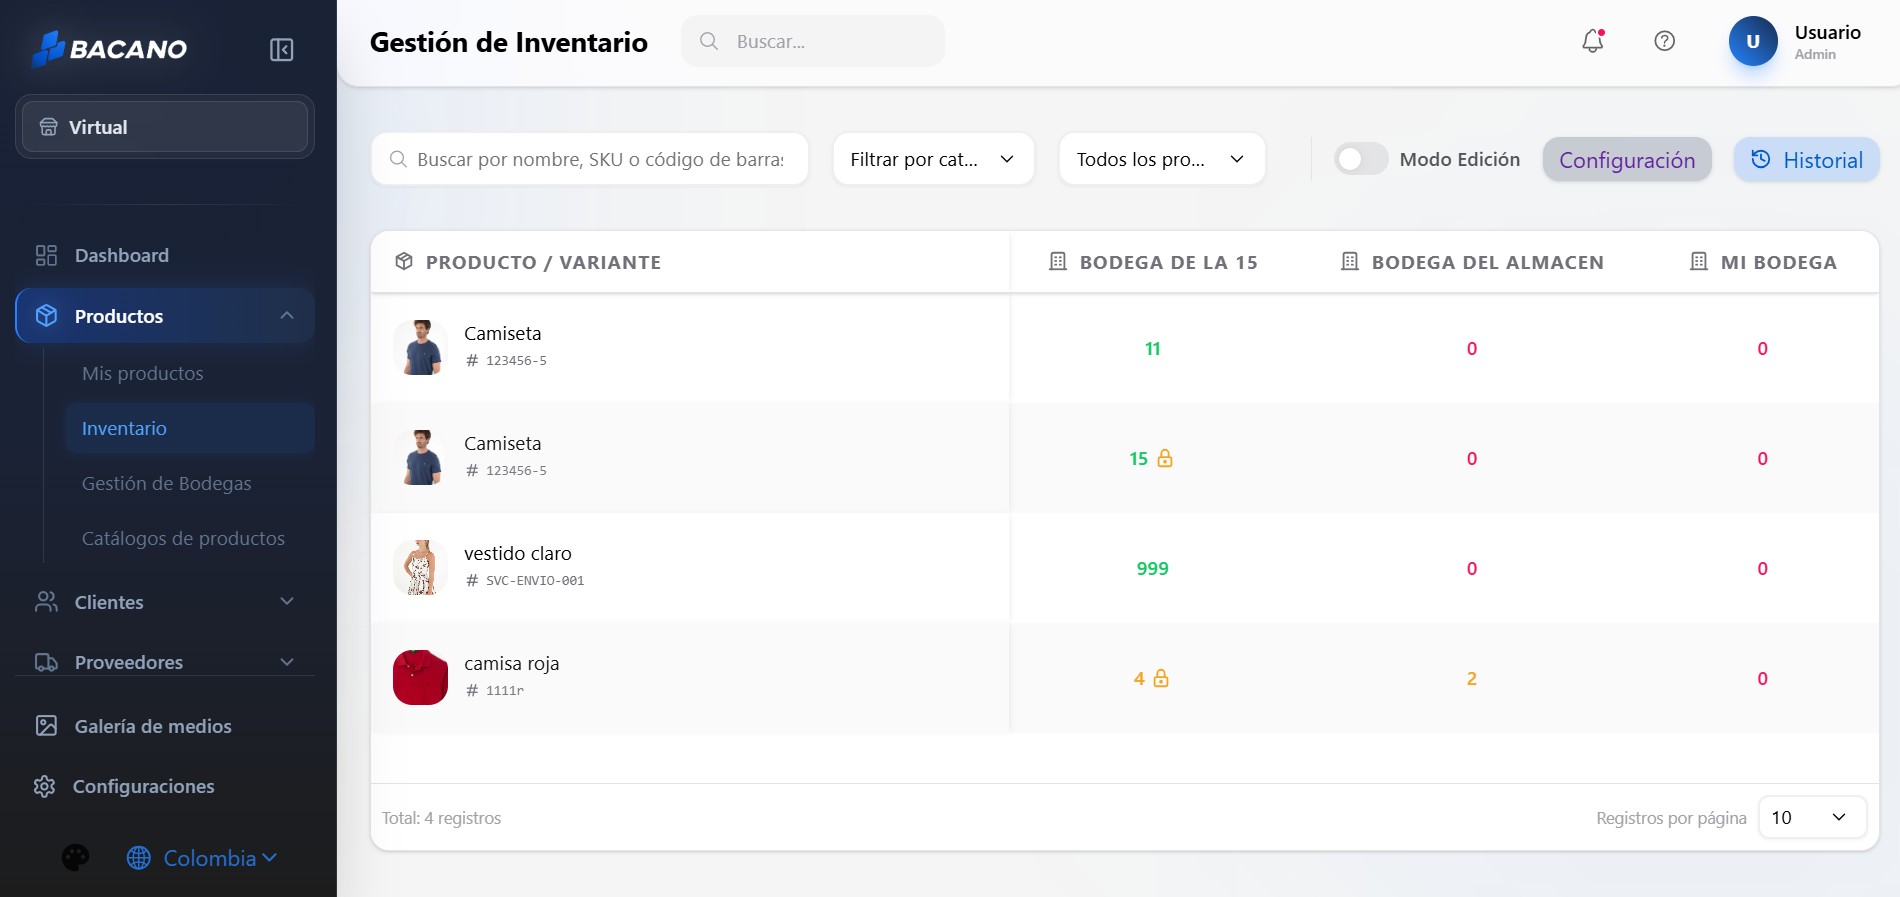Expand the Proveedores menu section
Screen dimensions: 1900x897
[x=165, y=662]
